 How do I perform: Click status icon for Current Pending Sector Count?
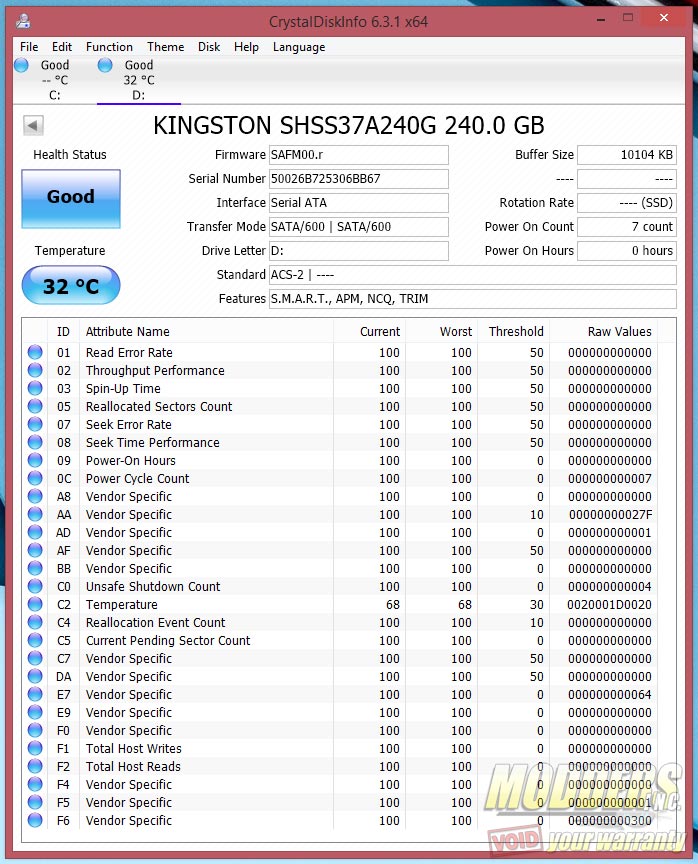pyautogui.click(x=35, y=640)
